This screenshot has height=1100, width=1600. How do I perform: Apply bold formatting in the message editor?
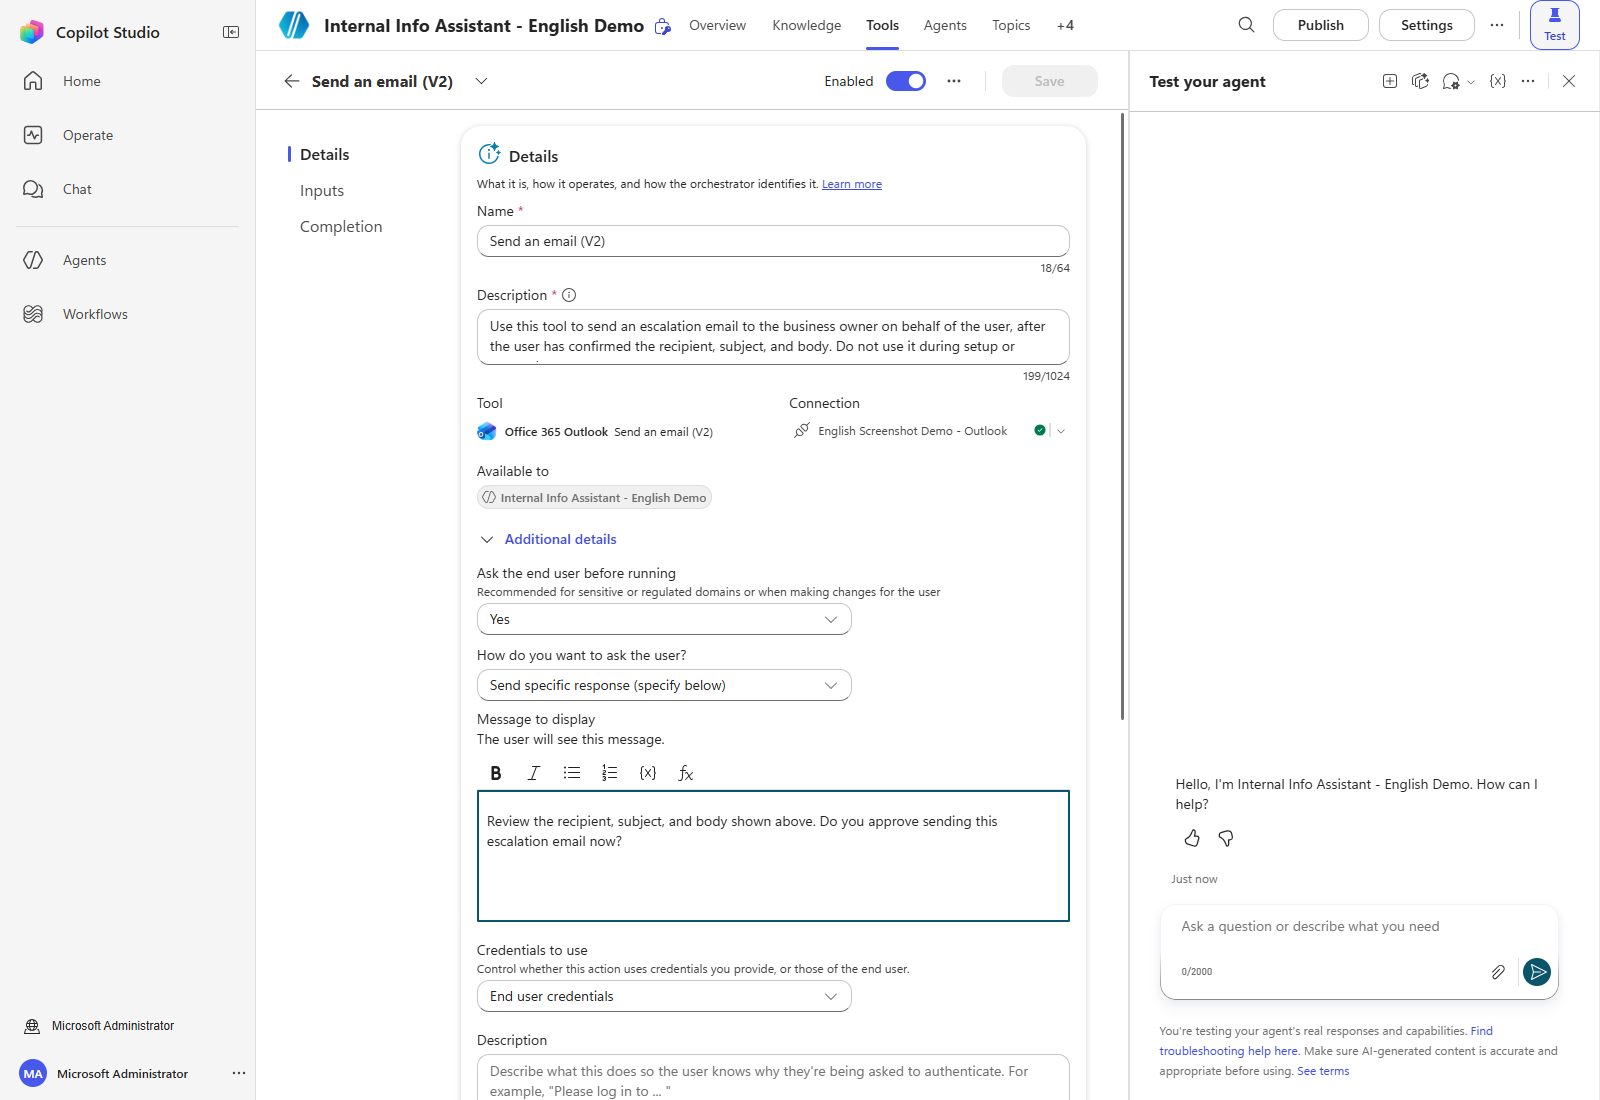pos(496,773)
